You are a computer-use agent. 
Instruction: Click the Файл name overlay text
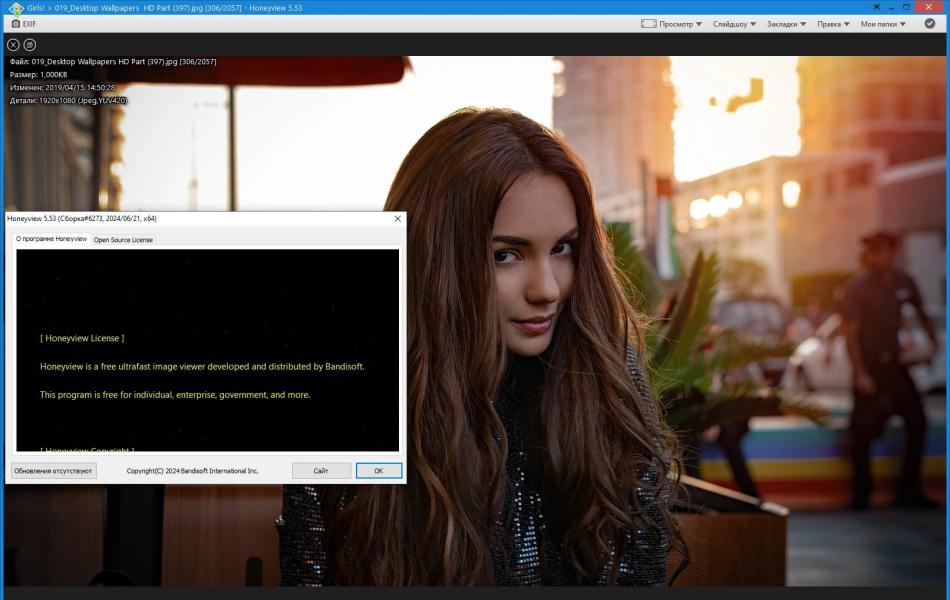coord(113,62)
